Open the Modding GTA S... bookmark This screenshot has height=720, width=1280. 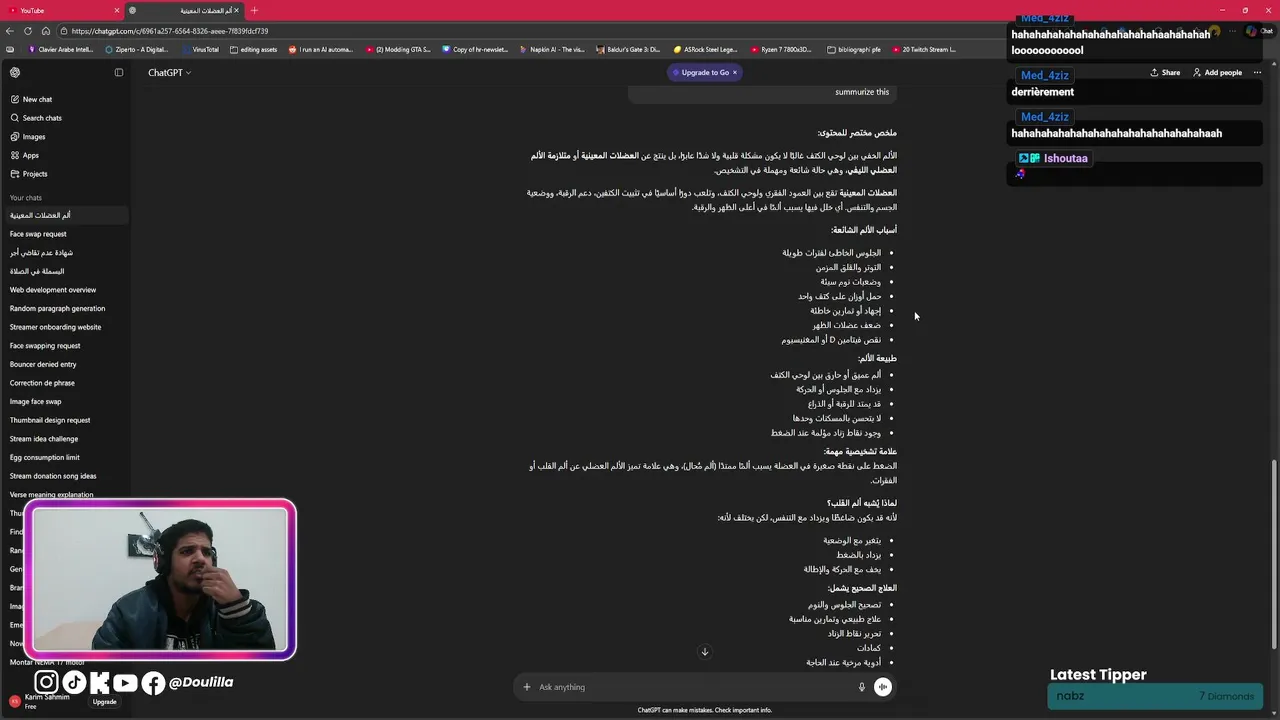[398, 49]
